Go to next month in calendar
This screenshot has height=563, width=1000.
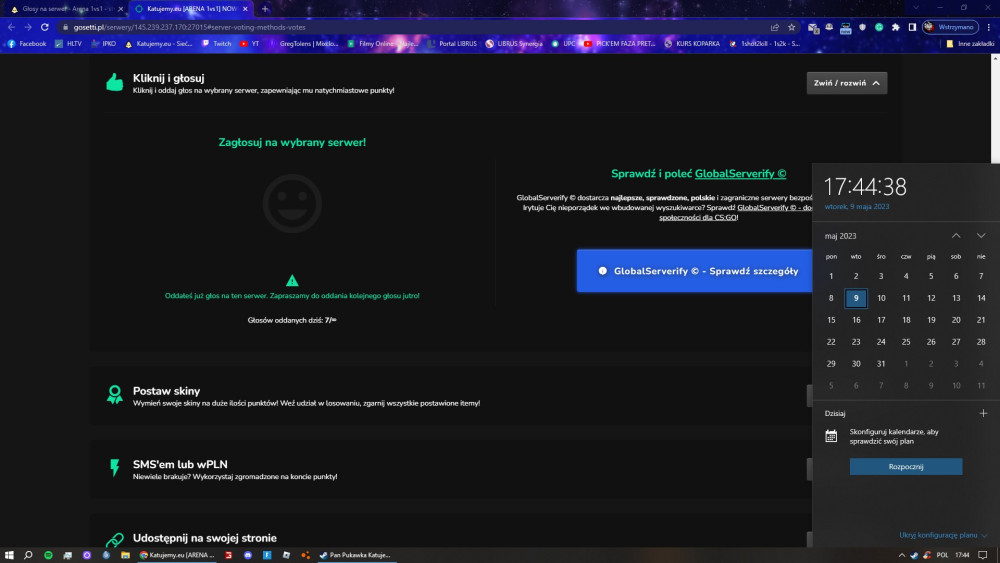[981, 236]
